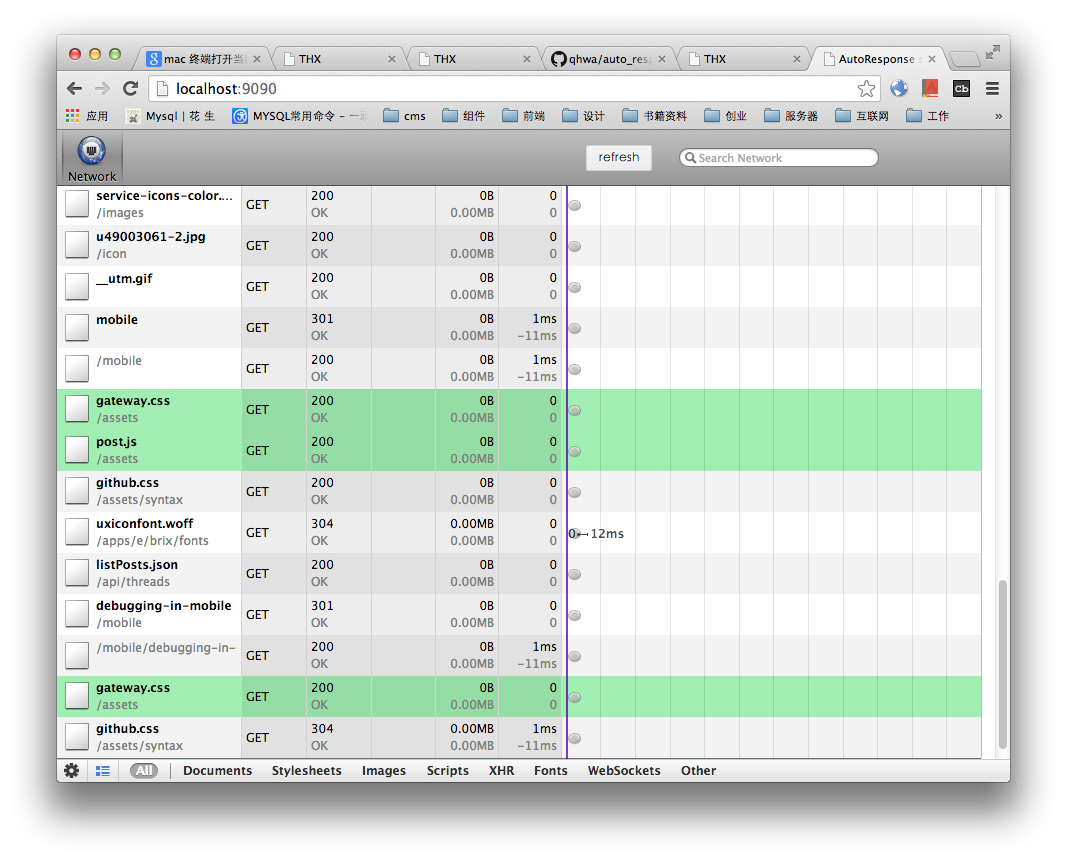Image resolution: width=1067 pixels, height=861 pixels.
Task: Click the timeline dot for uxiconfont.woff
Action: coord(575,534)
